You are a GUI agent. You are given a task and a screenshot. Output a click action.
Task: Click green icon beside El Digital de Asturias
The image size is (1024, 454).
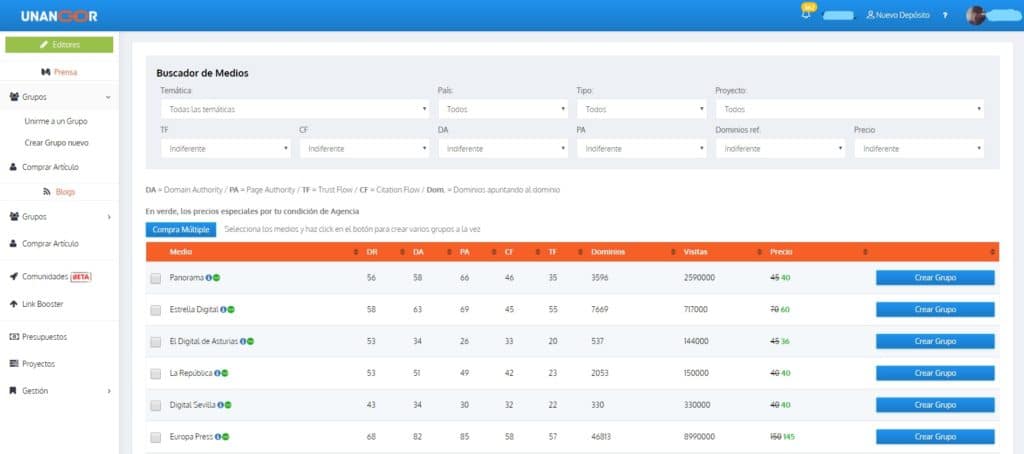point(251,341)
